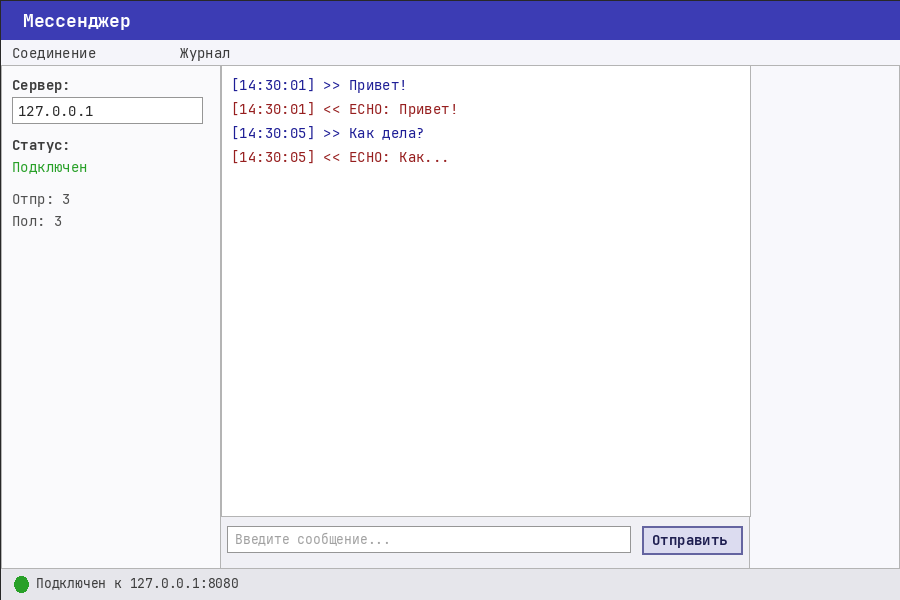The image size is (900, 600).
Task: Click the Отправить button
Action: pyautogui.click(x=692, y=540)
